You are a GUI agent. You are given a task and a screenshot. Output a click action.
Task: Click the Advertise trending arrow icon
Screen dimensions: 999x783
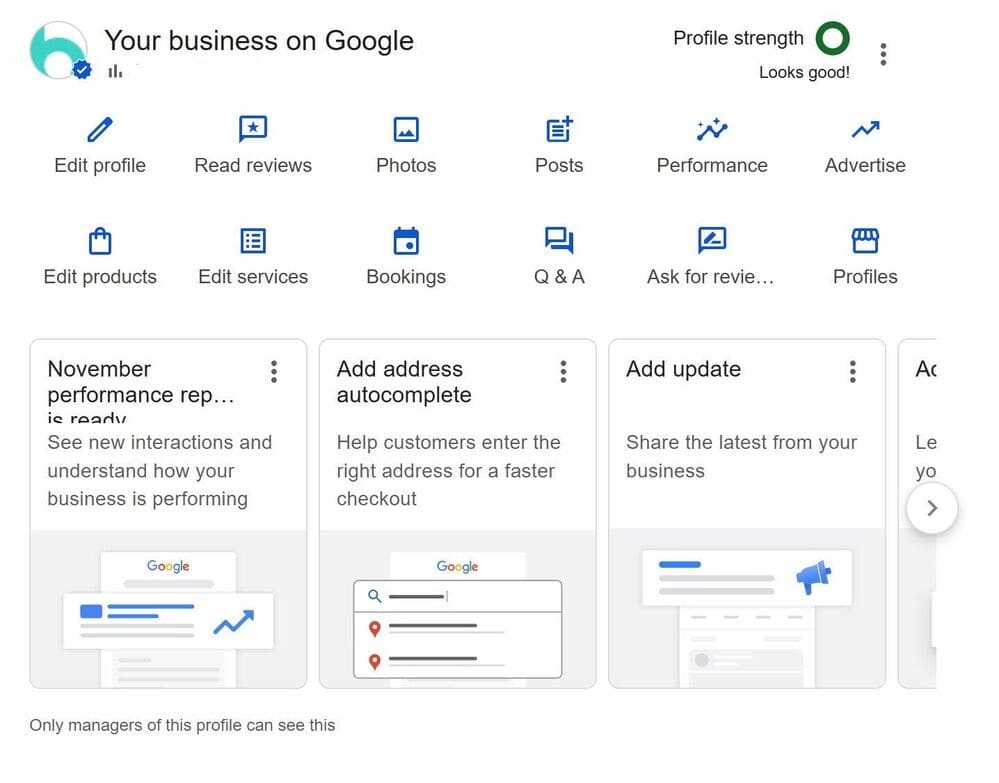pyautogui.click(x=864, y=129)
